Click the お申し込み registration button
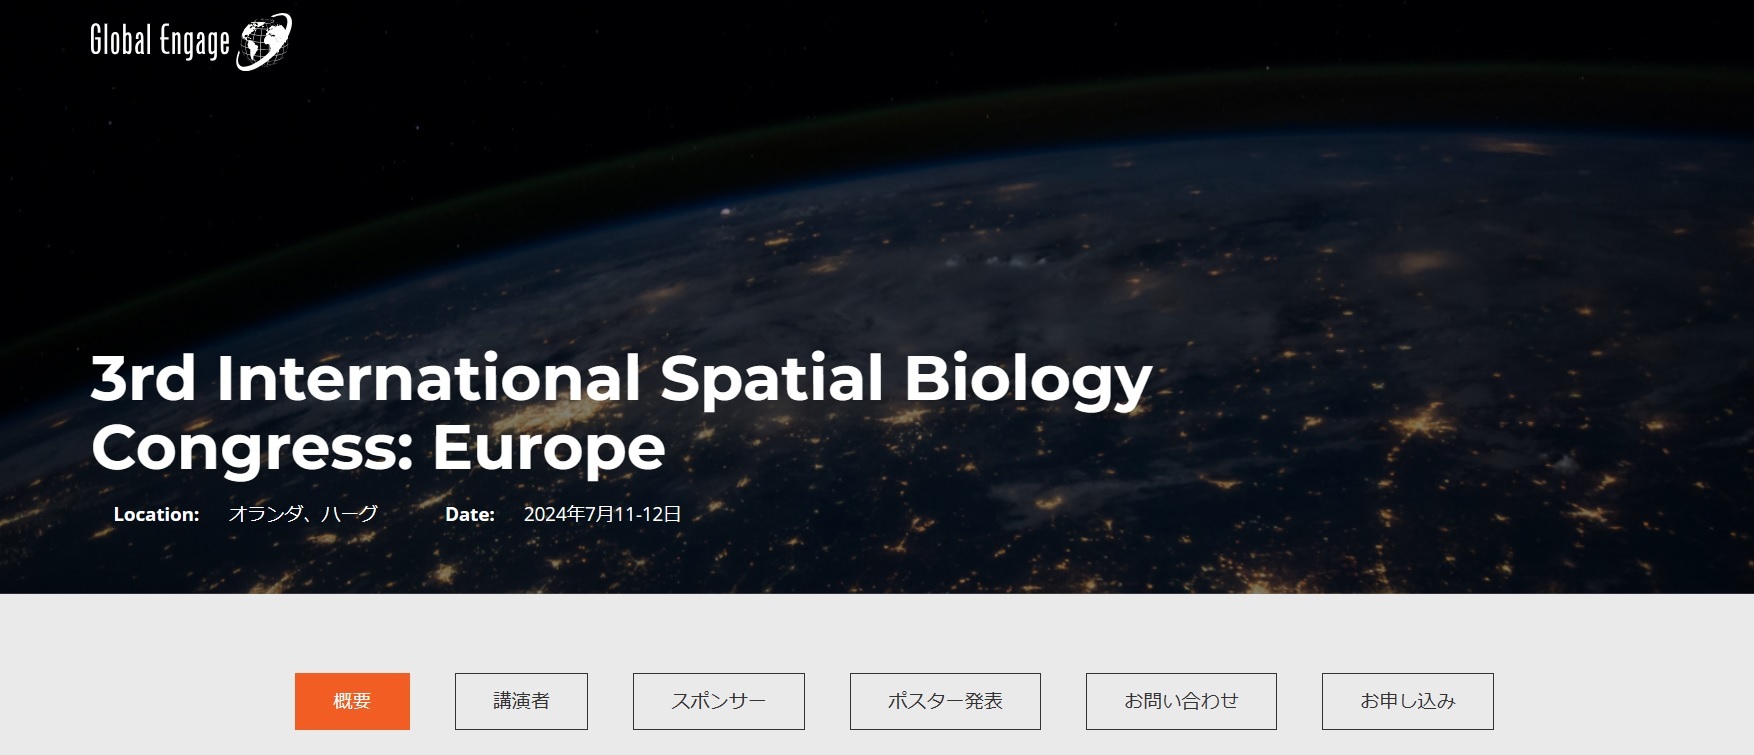The height and width of the screenshot is (755, 1754). (x=1408, y=701)
